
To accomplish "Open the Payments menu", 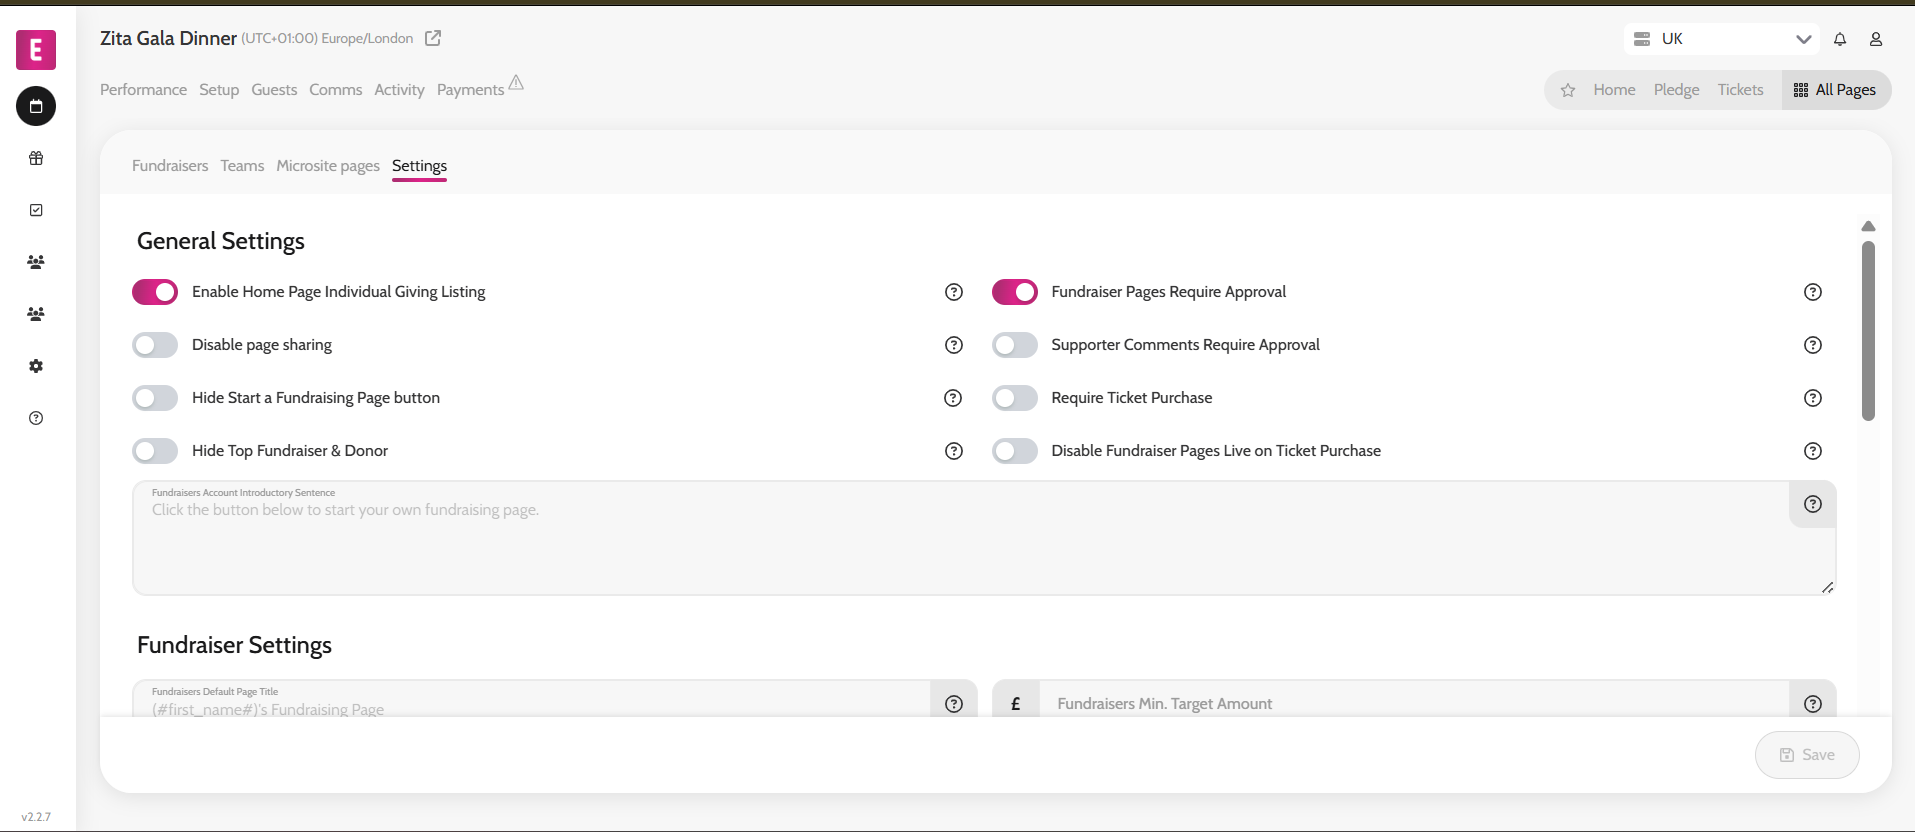I will 470,90.
